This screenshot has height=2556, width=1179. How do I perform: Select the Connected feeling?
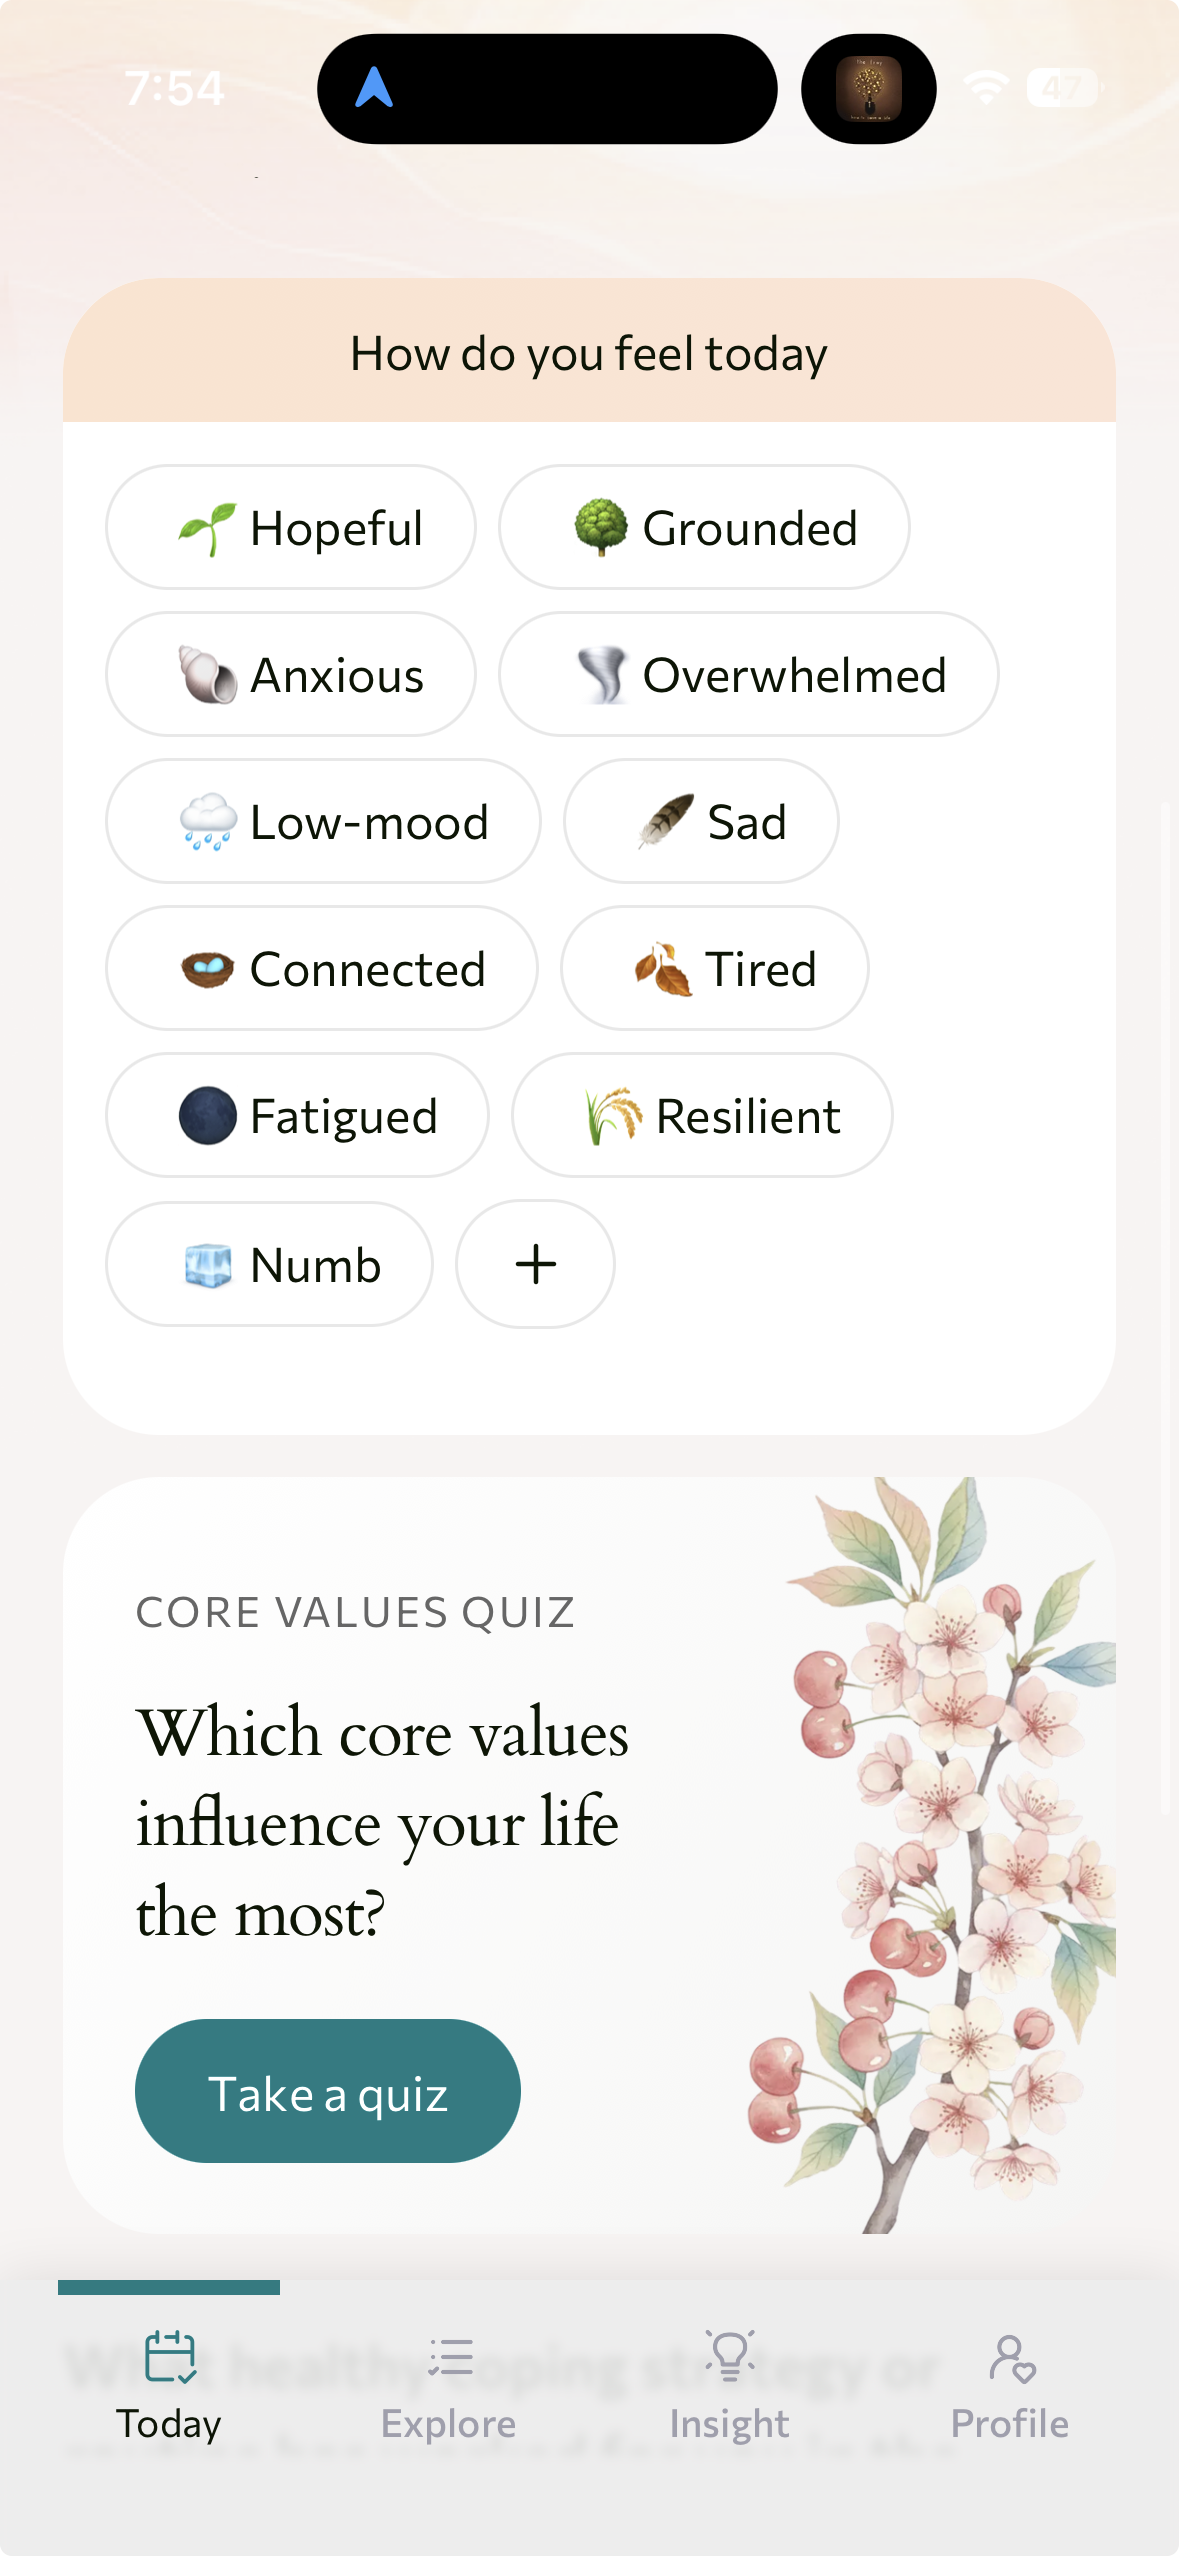(321, 968)
